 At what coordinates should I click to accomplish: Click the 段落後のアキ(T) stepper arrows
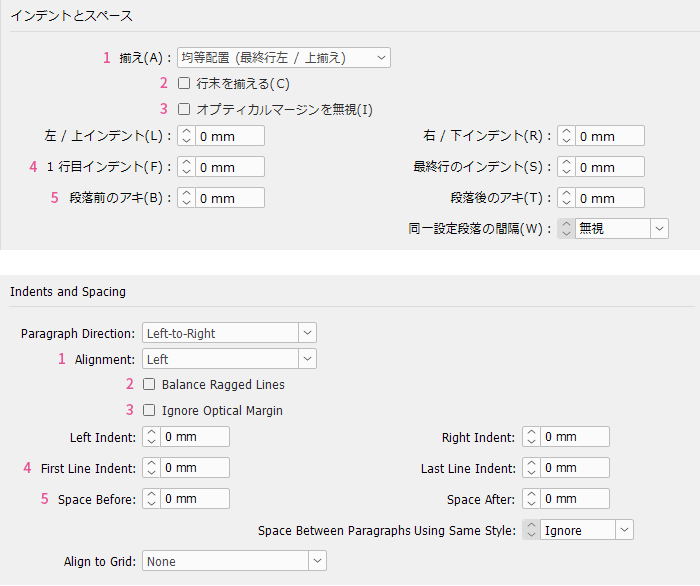pos(566,198)
